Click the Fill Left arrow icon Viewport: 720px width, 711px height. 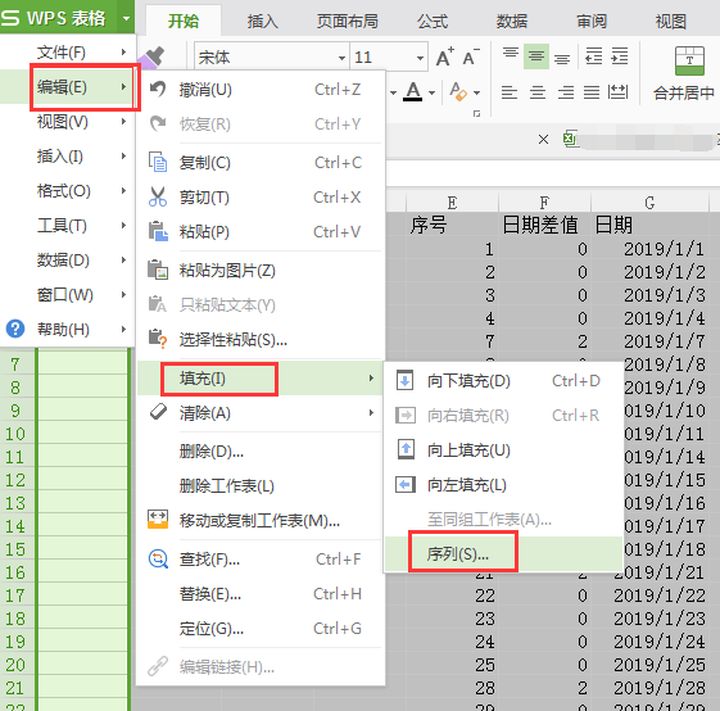click(x=405, y=484)
